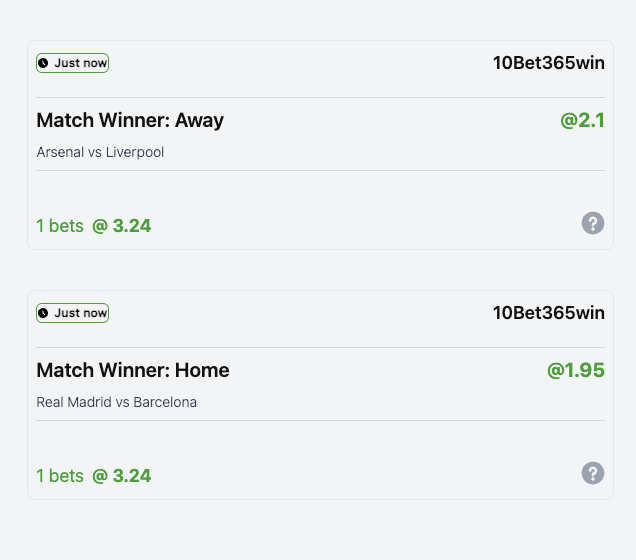Open help icon on Real Madrid vs Barcelona card
Image resolution: width=636 pixels, height=560 pixels.
(593, 473)
